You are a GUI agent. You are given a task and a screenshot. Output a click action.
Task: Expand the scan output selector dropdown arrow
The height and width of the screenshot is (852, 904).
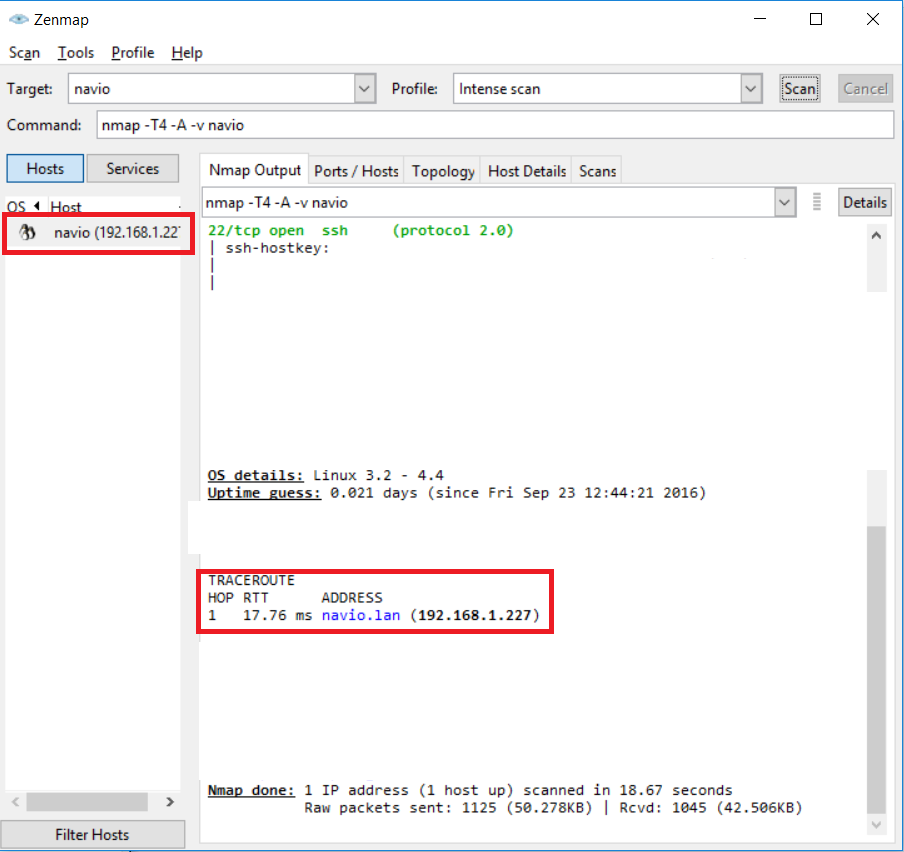785,202
